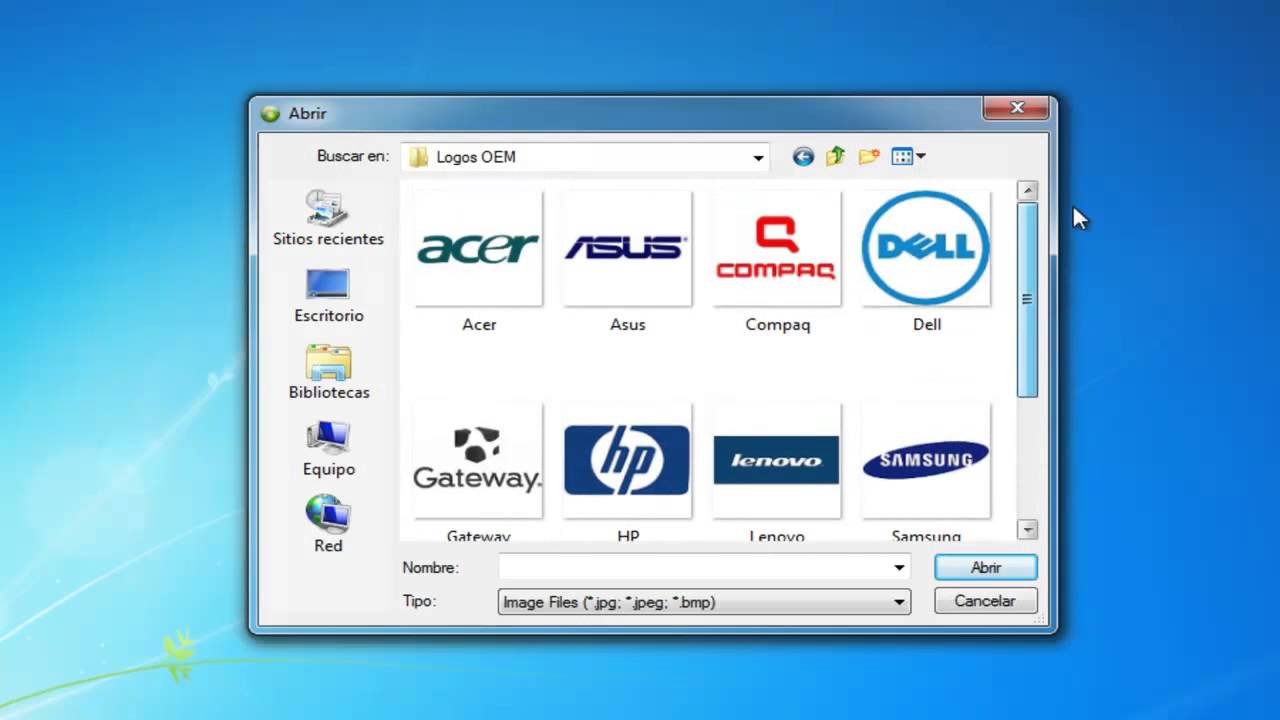The width and height of the screenshot is (1280, 720).
Task: Go back to last folder visited
Action: [803, 157]
